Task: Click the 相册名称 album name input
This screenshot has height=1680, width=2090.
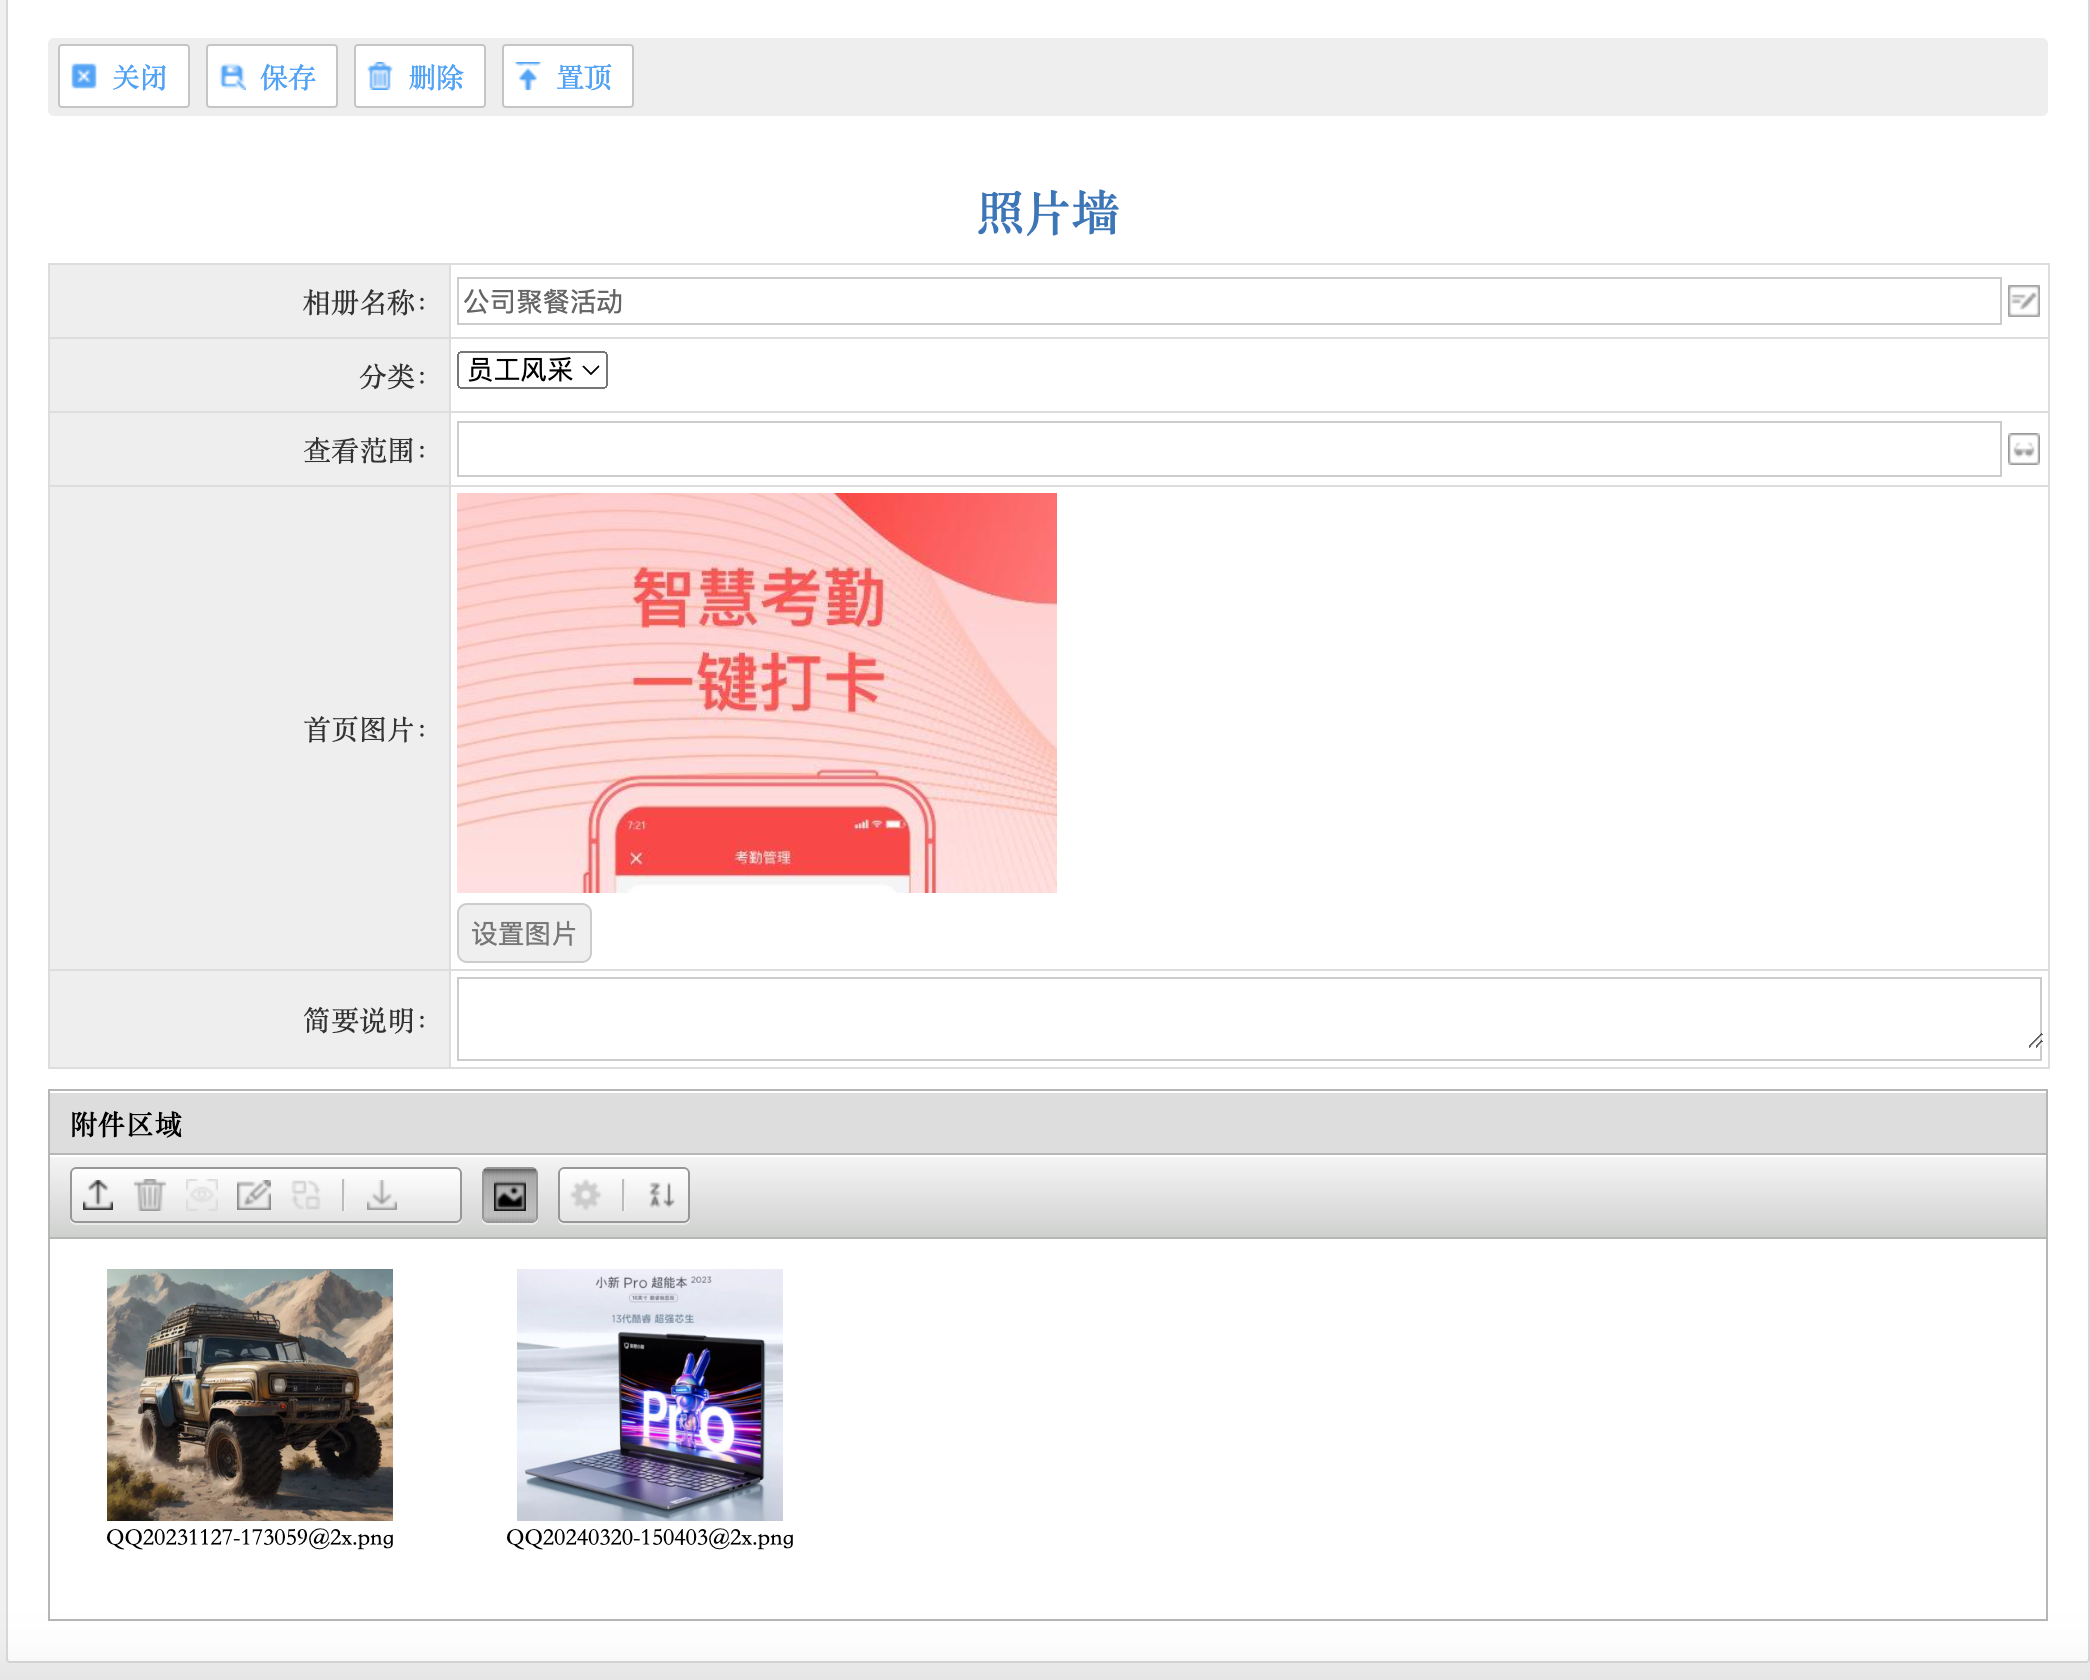Action: (1228, 301)
